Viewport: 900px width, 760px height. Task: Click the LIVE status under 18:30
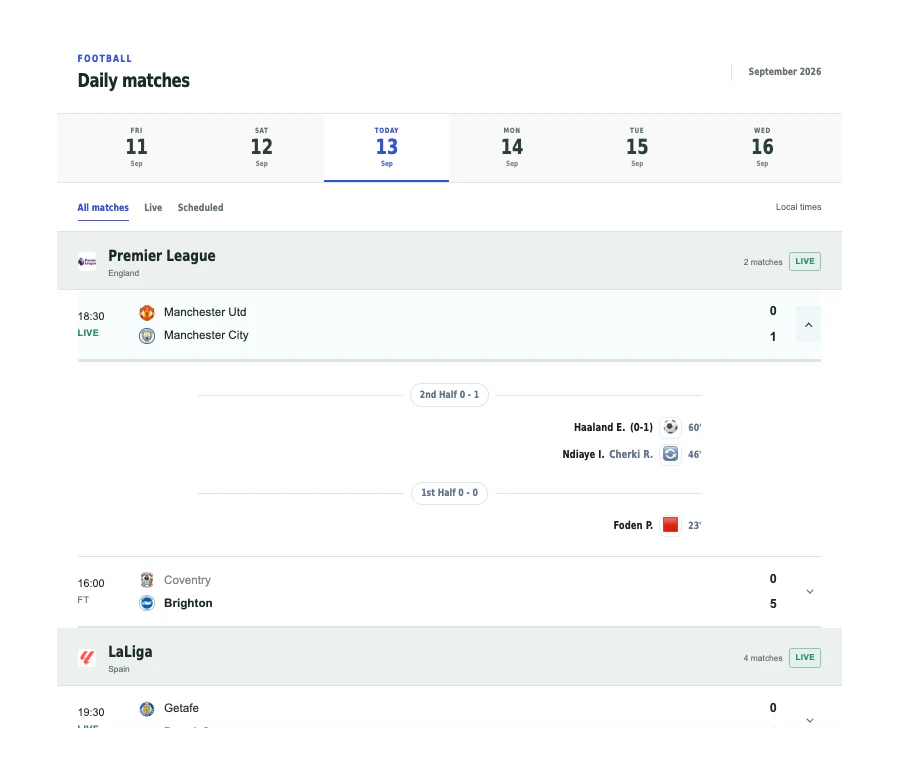point(88,333)
